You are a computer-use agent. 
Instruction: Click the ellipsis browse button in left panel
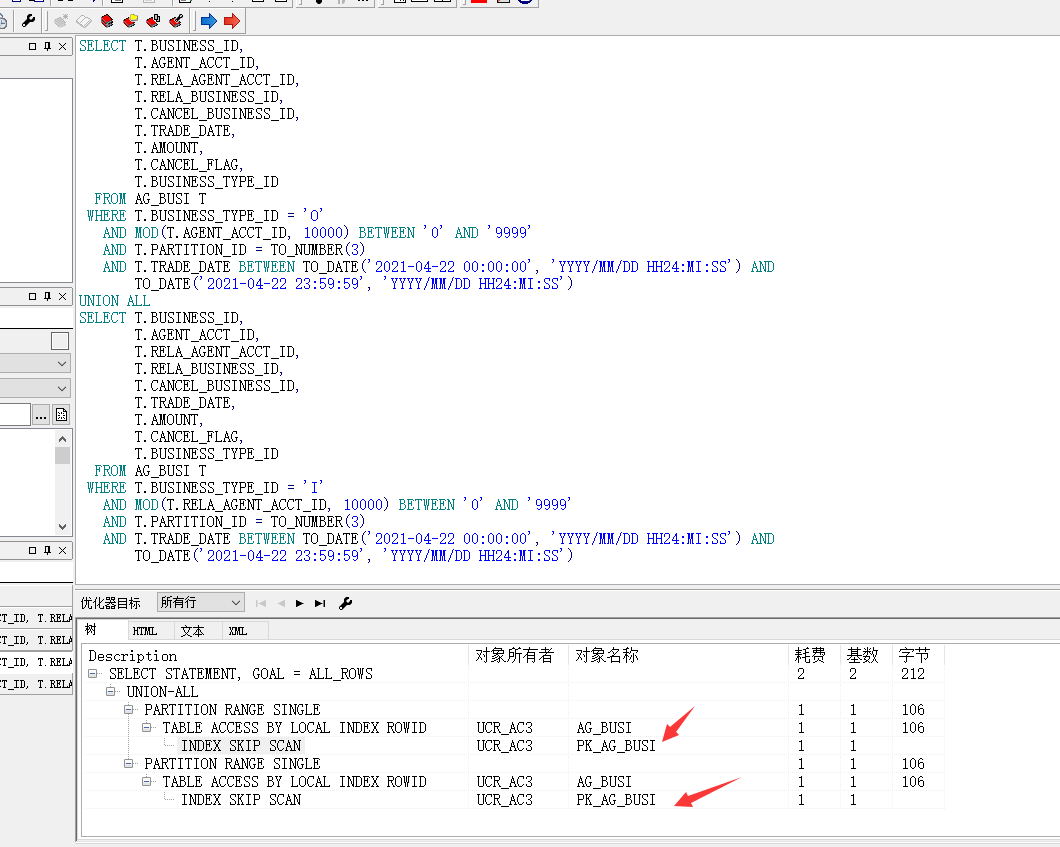(41, 414)
